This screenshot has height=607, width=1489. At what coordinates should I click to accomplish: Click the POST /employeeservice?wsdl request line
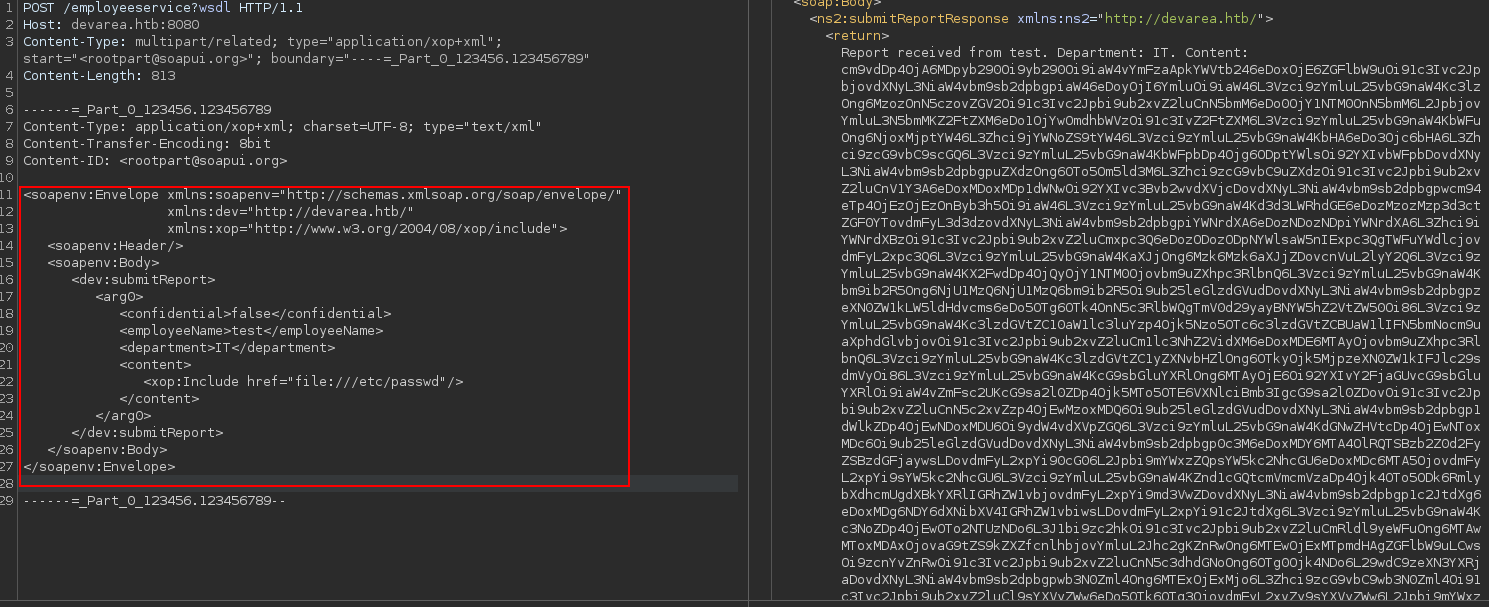164,7
